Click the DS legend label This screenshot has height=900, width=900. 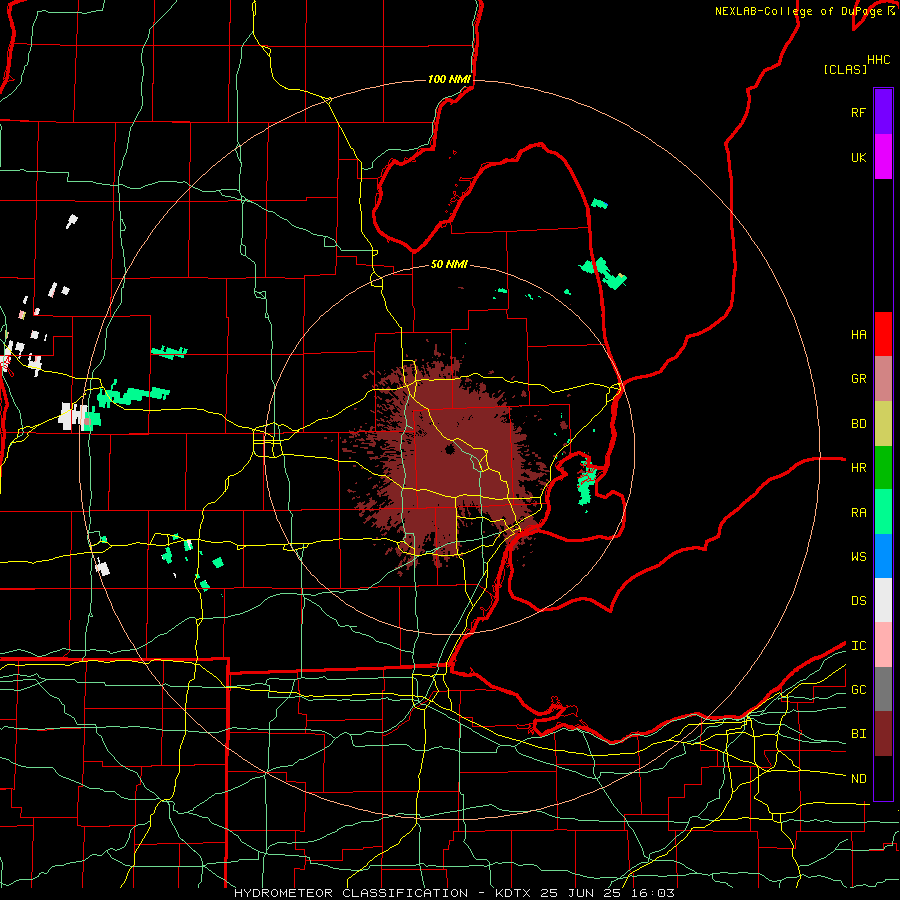pyautogui.click(x=858, y=601)
